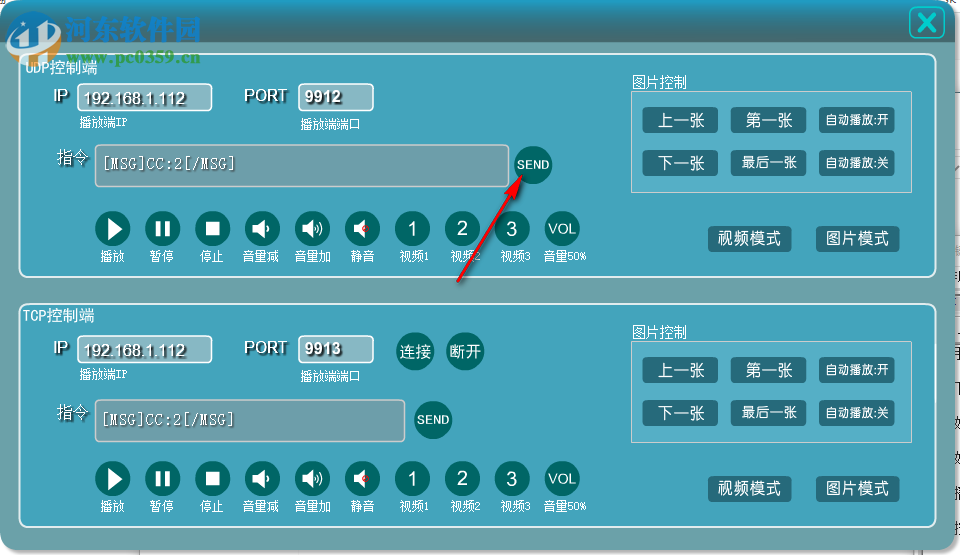The height and width of the screenshot is (555, 960).
Task: Show previous picture (上一张) in TCP panel
Action: [680, 370]
